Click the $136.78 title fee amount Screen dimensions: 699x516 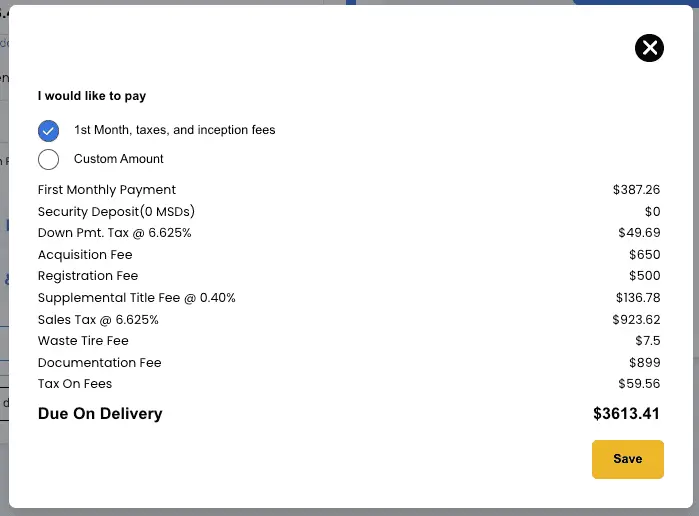tap(638, 298)
